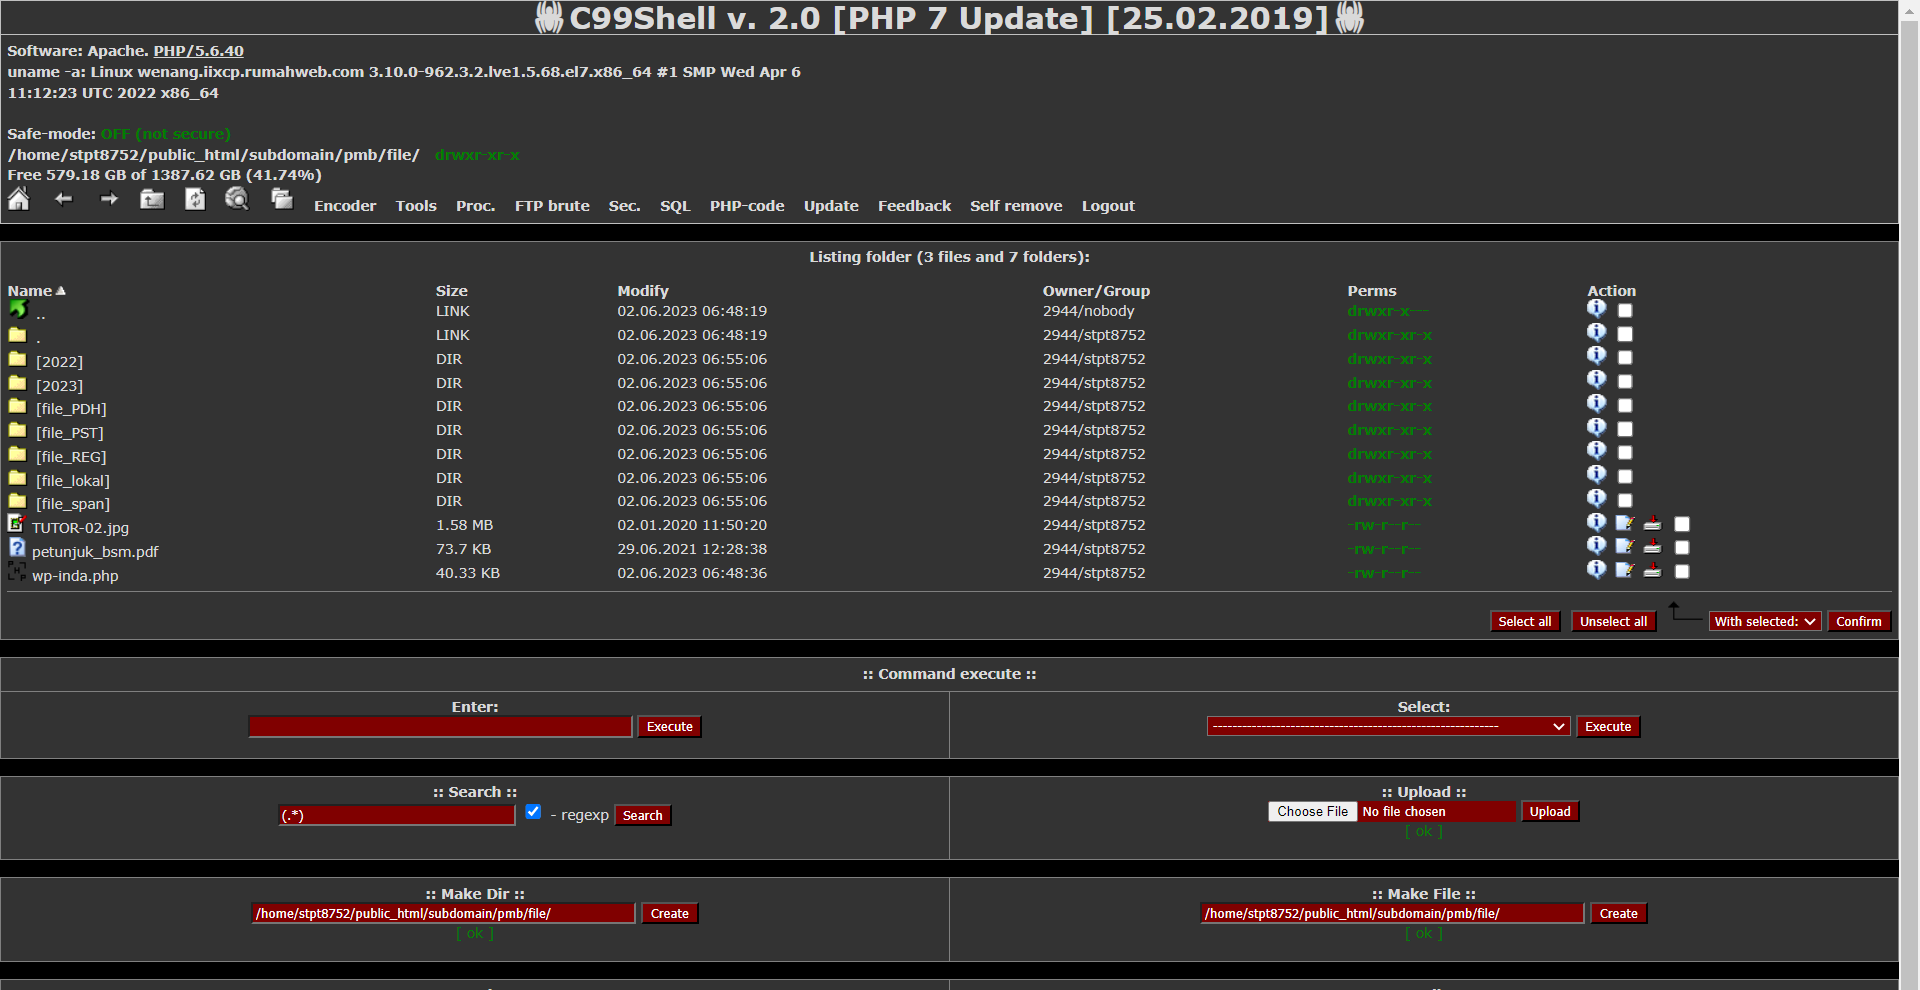Click the edit icon for petunjuk_bsm.pdf
The image size is (1920, 990).
pos(1624,546)
